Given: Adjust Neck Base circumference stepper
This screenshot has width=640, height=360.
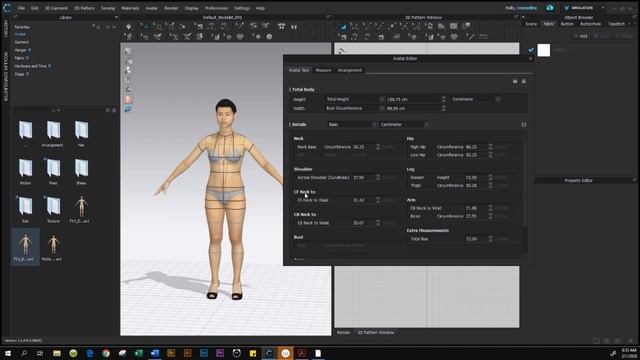Looking at the screenshot, I should 378,147.
